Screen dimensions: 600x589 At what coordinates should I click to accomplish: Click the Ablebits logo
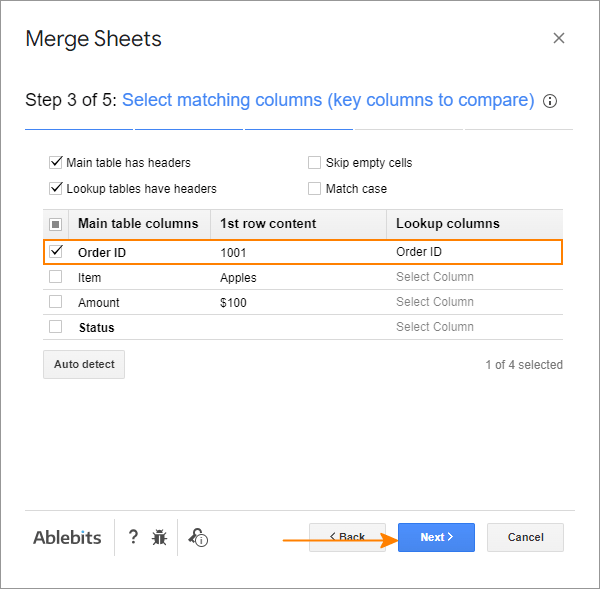point(67,538)
